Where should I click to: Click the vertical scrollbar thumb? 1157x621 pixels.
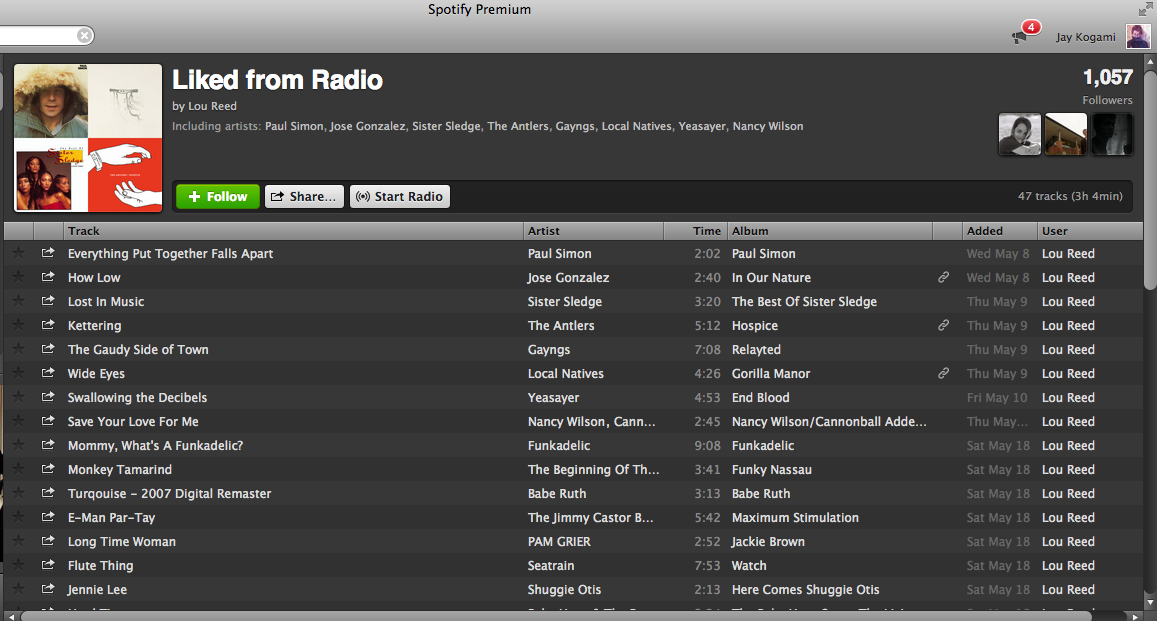(x=1150, y=181)
